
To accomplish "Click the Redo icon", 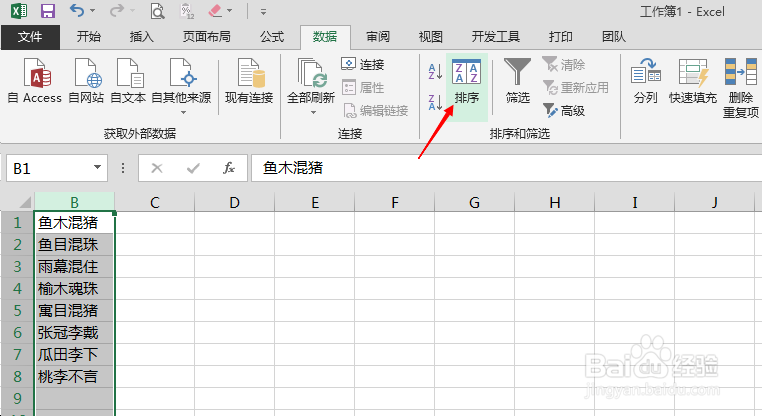I will (x=117, y=11).
